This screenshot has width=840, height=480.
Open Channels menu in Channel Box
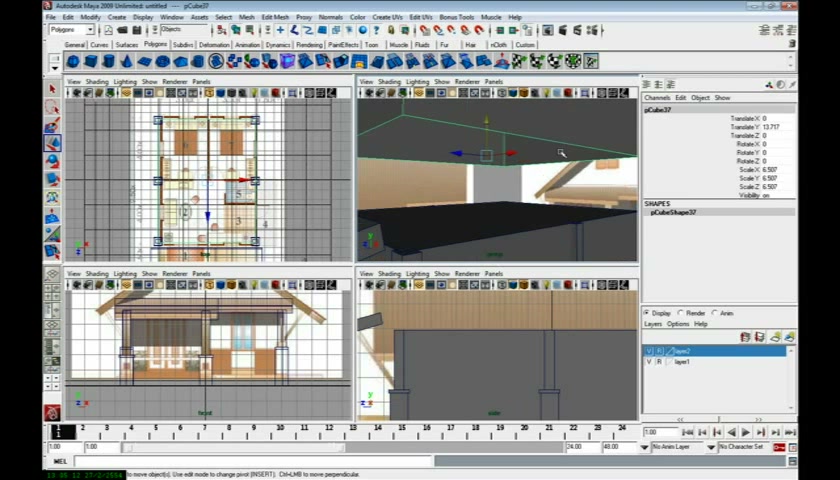click(x=657, y=98)
